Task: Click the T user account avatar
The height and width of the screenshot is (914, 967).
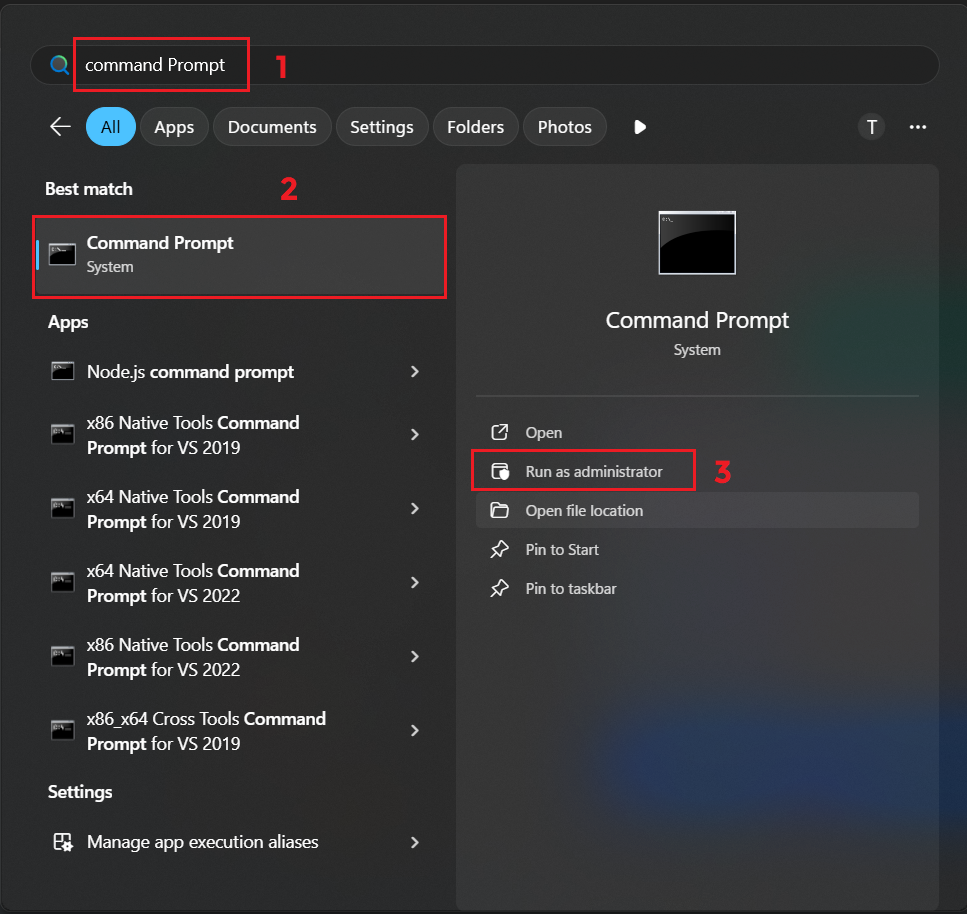Action: click(x=871, y=127)
